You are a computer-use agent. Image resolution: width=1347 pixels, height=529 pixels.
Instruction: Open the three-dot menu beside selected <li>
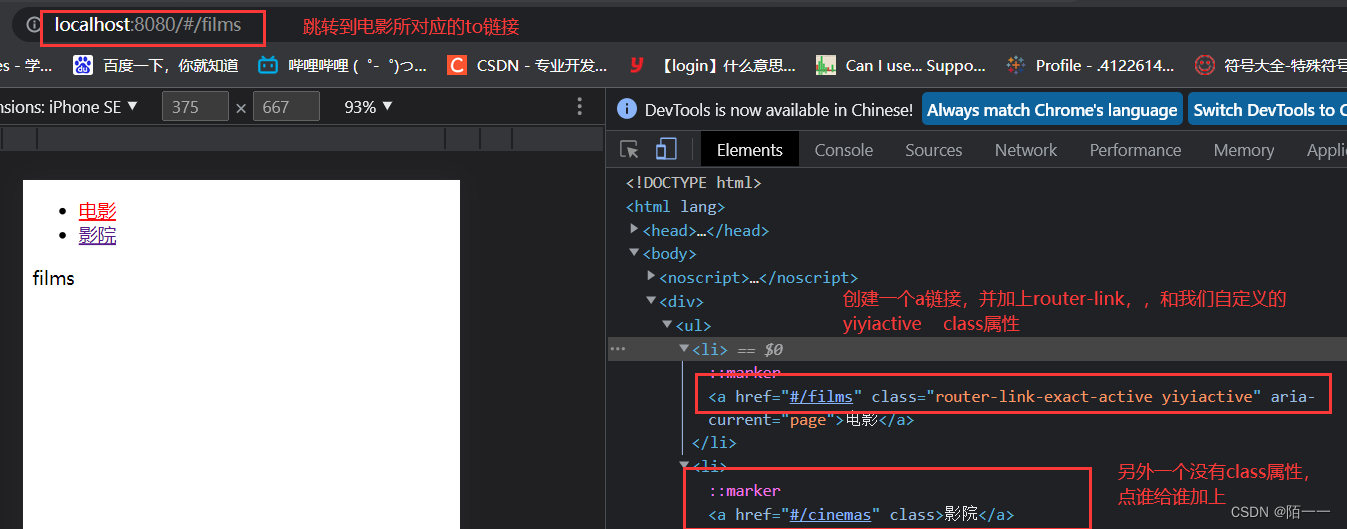[618, 349]
